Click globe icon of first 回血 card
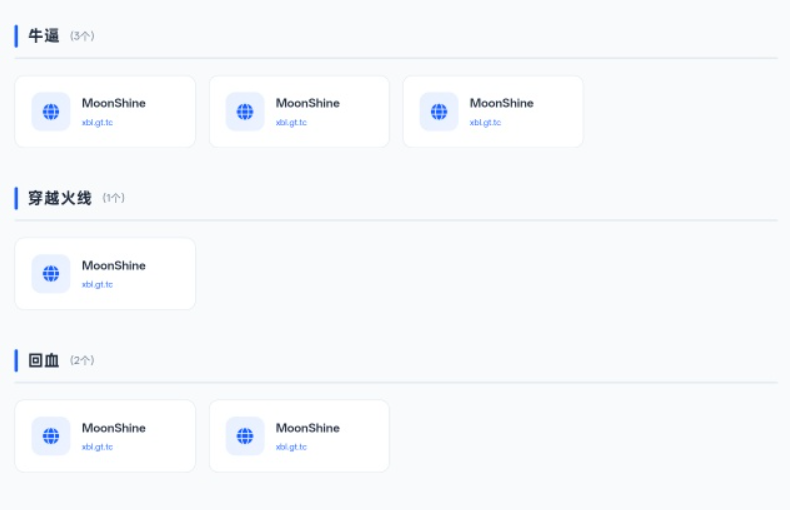 pyautogui.click(x=51, y=436)
